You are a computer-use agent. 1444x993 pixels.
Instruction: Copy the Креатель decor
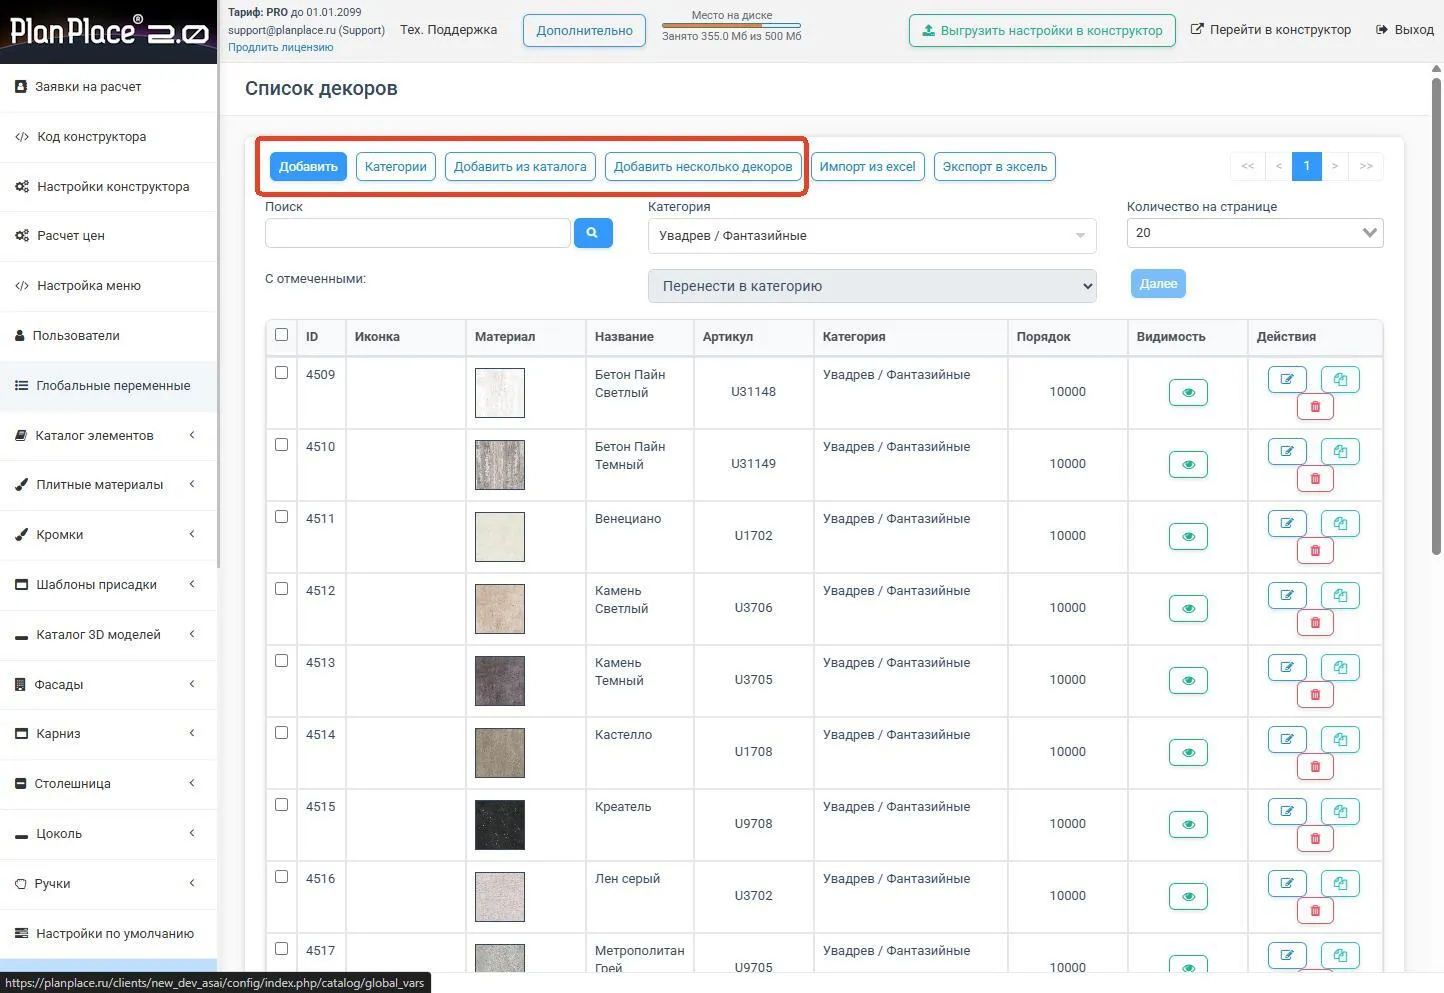1340,811
